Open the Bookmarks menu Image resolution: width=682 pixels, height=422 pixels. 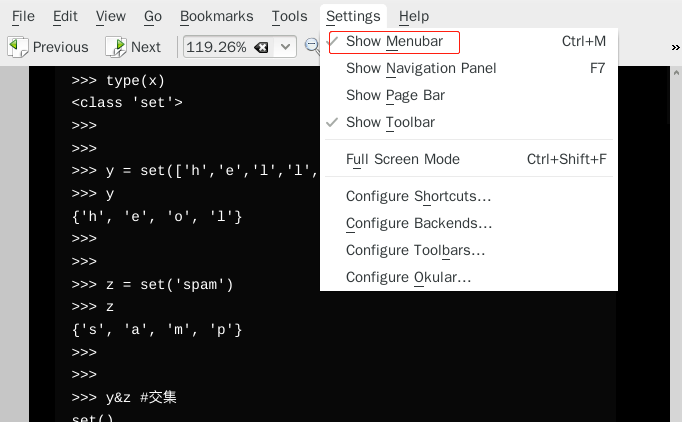[x=216, y=17]
